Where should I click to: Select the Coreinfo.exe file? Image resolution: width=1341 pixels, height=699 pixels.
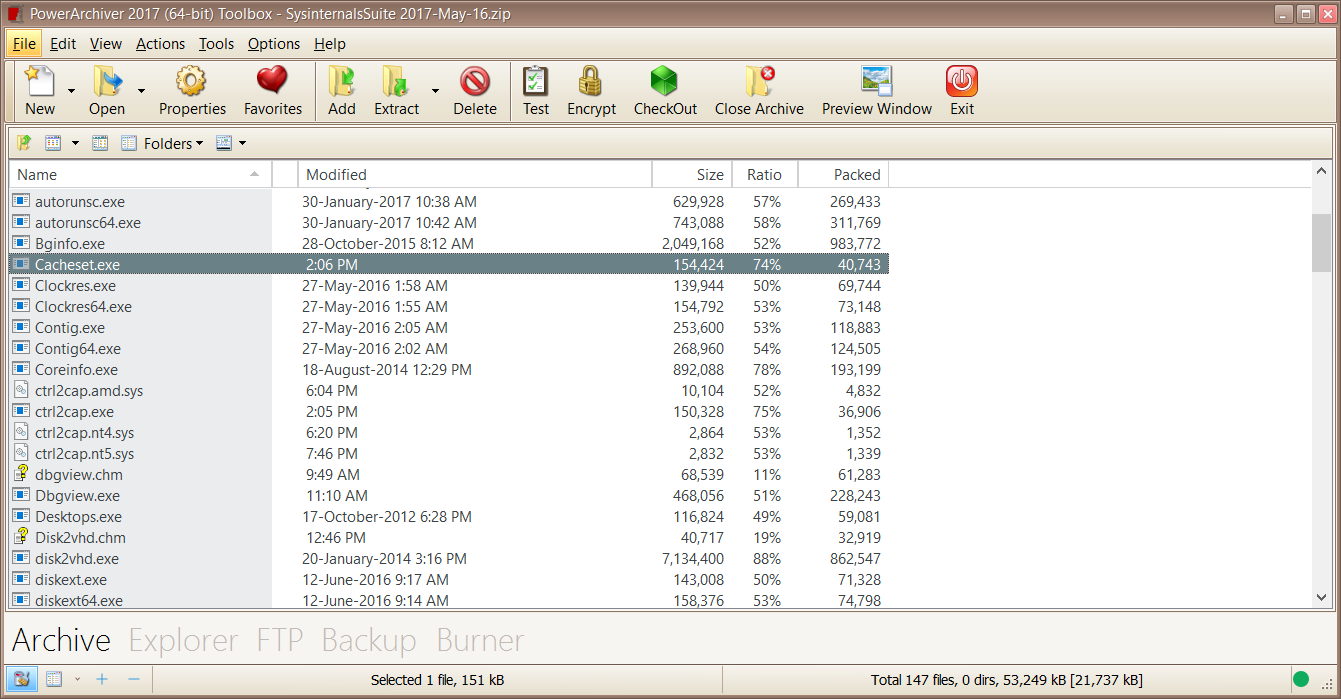(x=449, y=369)
